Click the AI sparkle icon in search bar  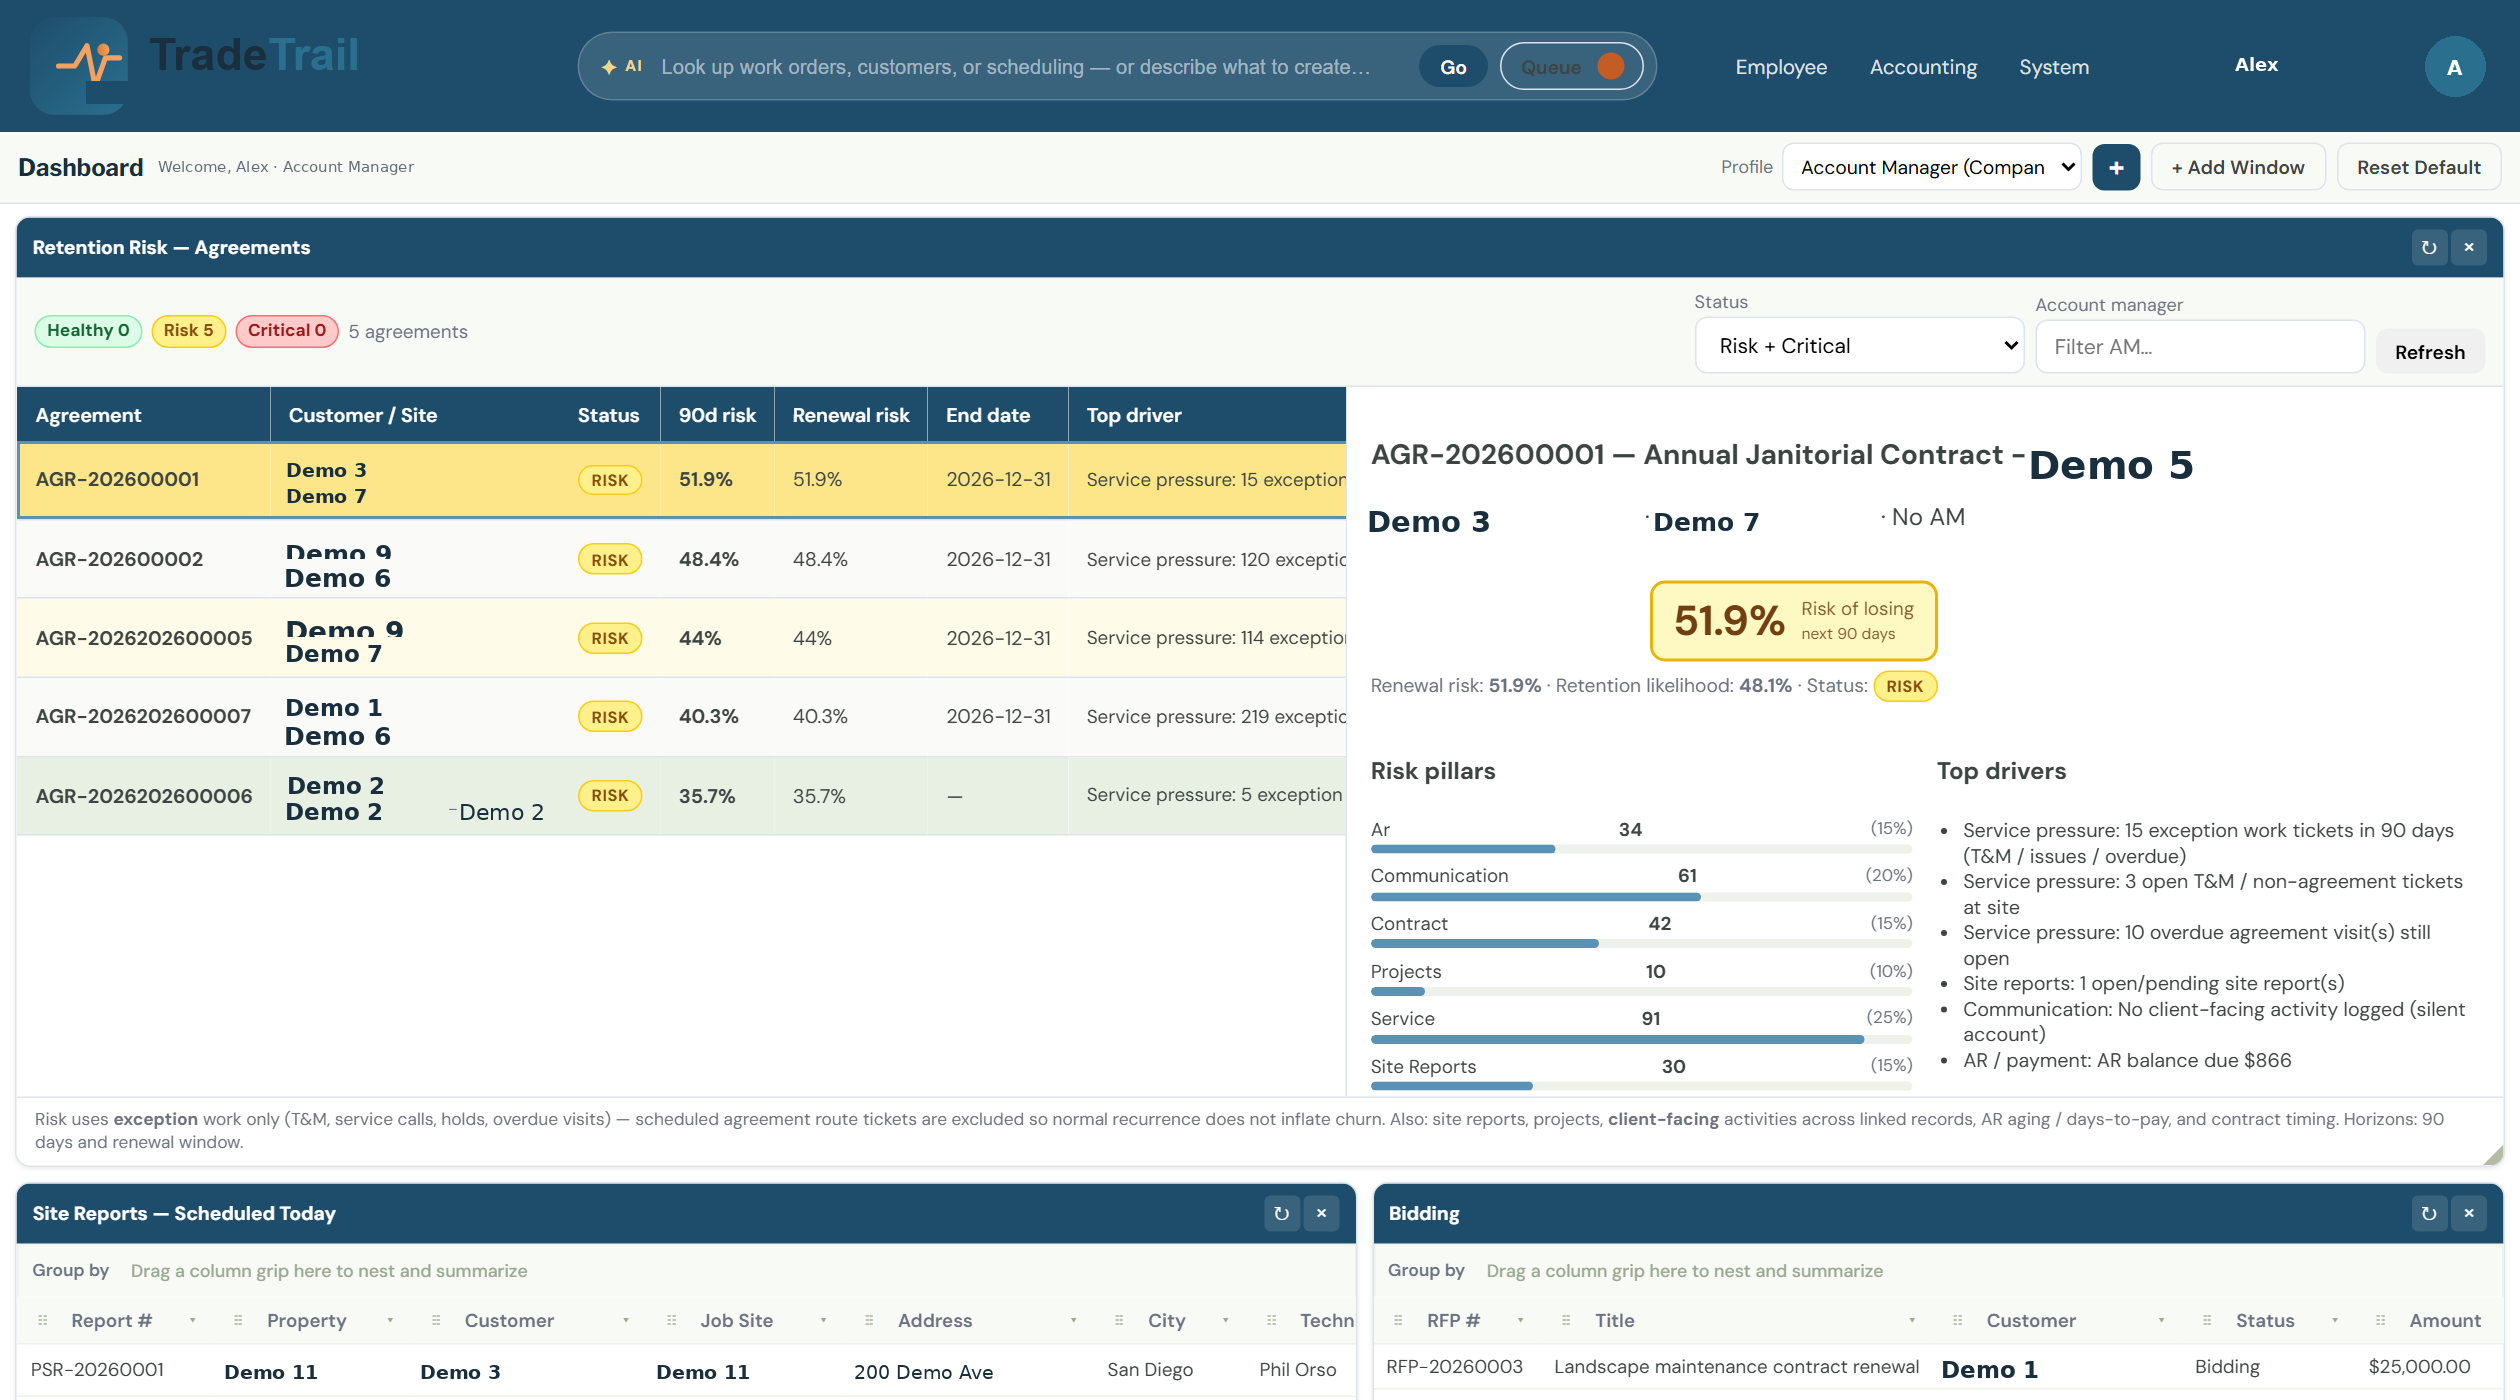point(609,67)
